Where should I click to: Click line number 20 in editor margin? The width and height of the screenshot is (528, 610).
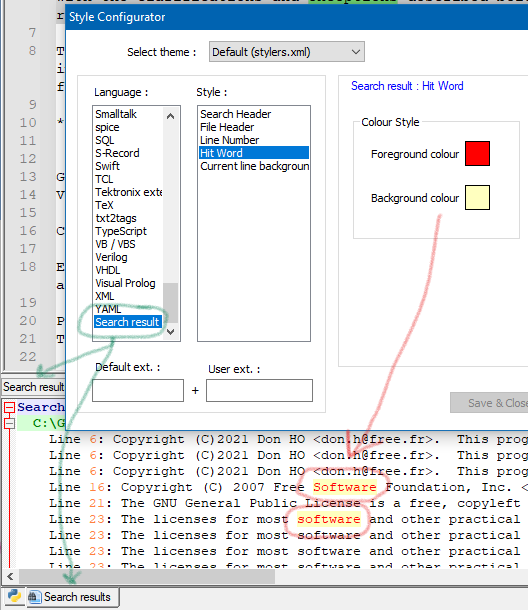28,321
